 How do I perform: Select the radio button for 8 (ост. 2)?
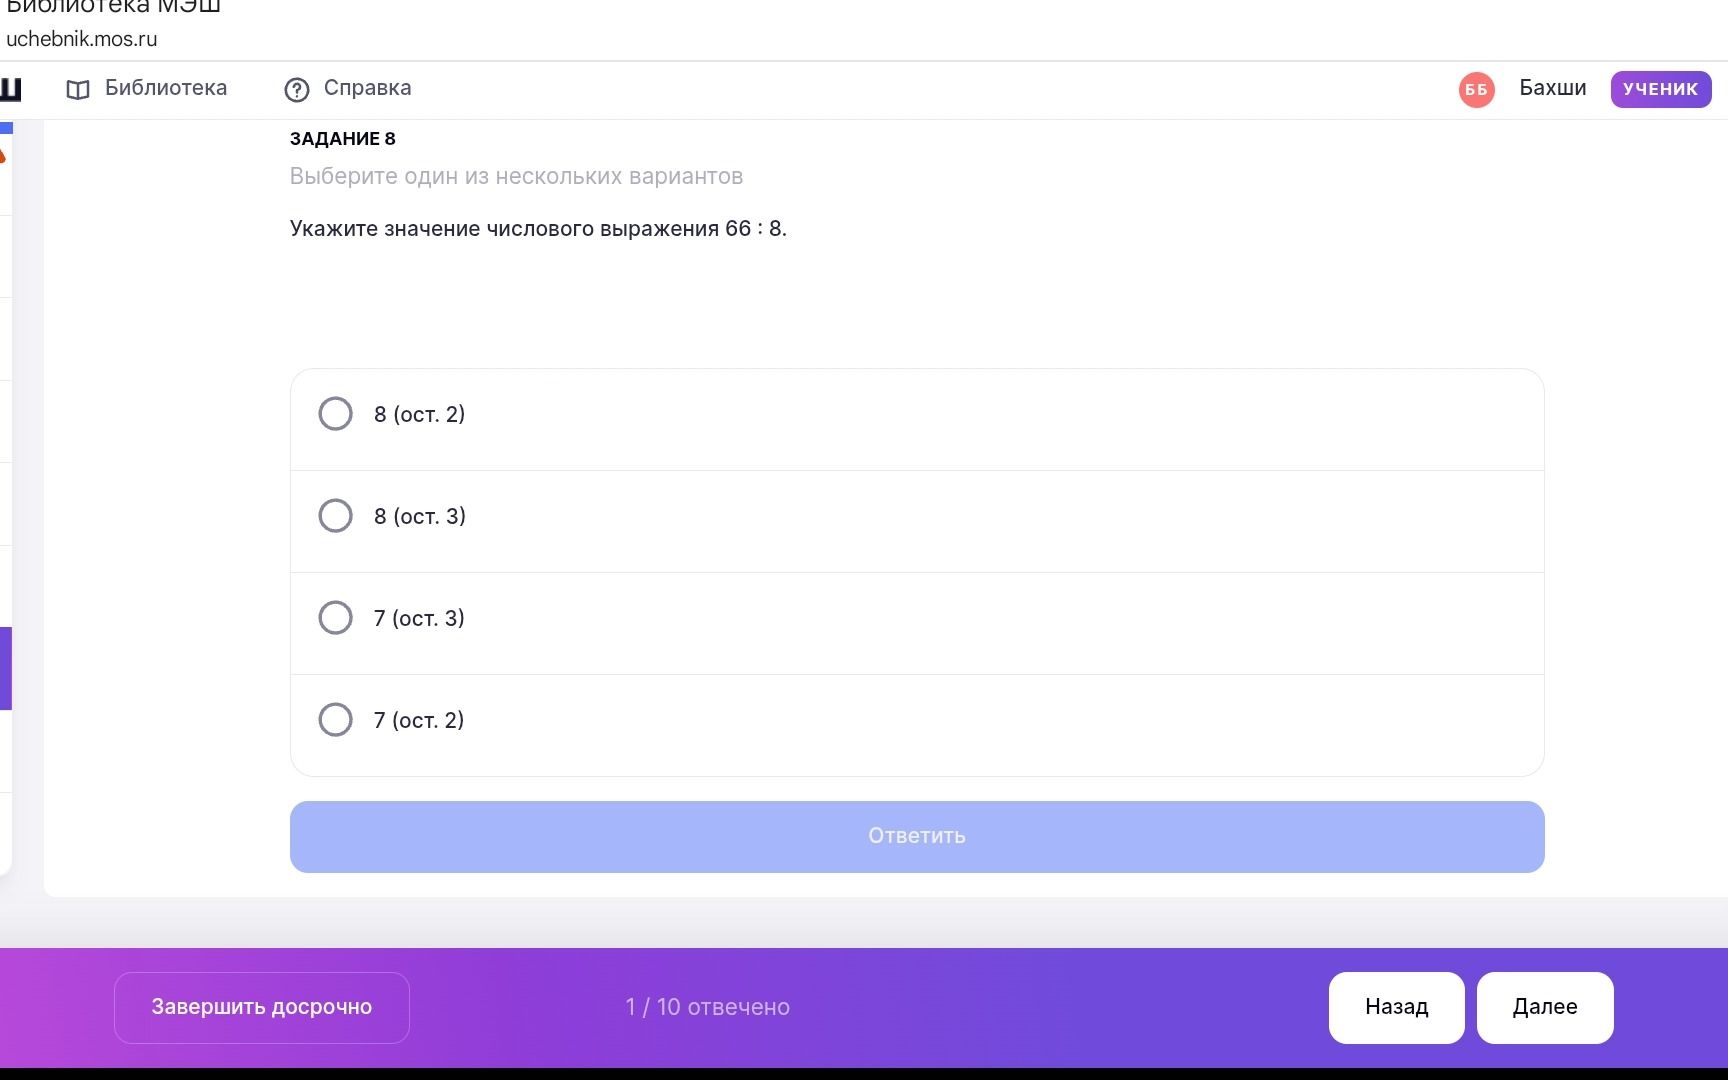click(335, 414)
